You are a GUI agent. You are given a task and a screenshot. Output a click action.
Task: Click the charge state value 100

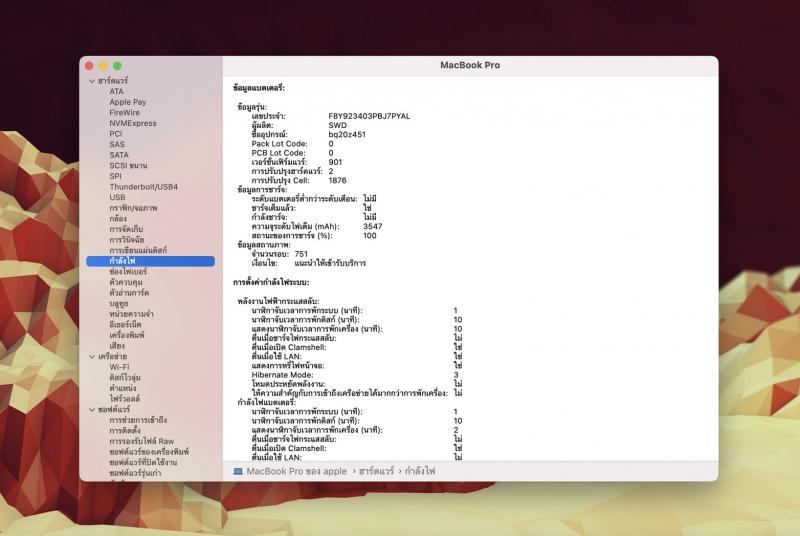pos(369,236)
